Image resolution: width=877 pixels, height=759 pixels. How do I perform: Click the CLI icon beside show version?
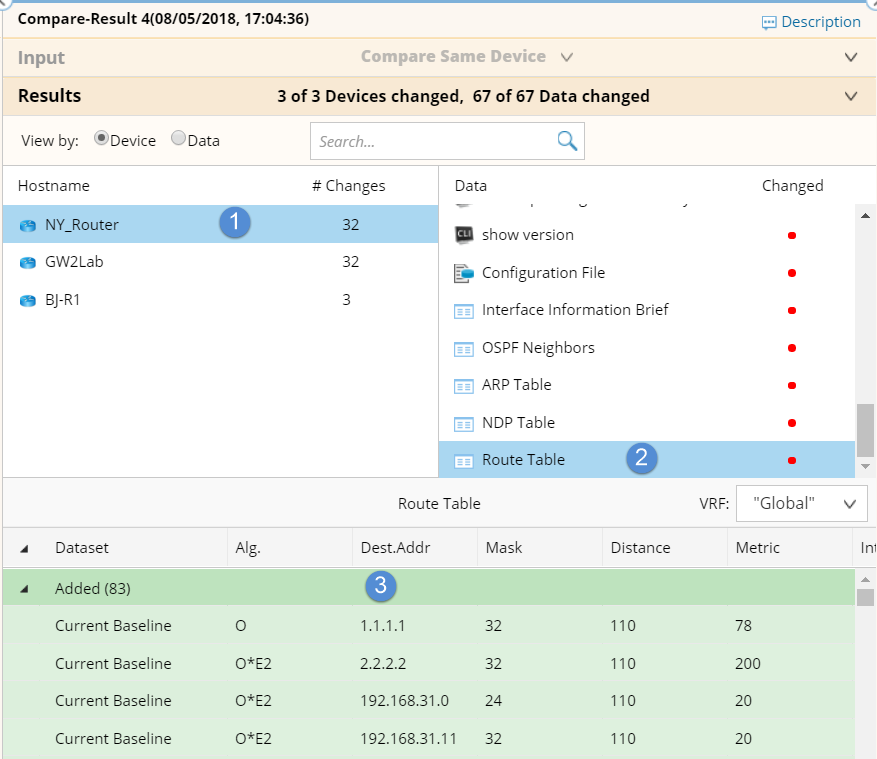point(463,235)
